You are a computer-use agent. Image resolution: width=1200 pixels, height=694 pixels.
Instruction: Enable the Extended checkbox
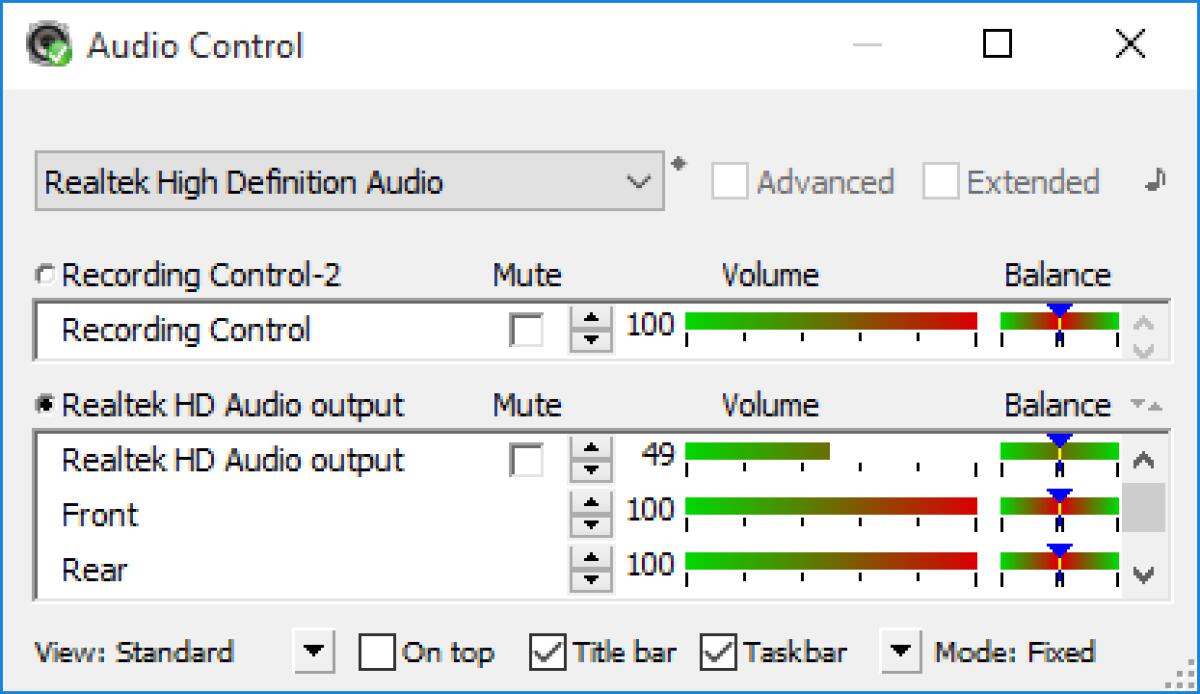click(x=940, y=182)
